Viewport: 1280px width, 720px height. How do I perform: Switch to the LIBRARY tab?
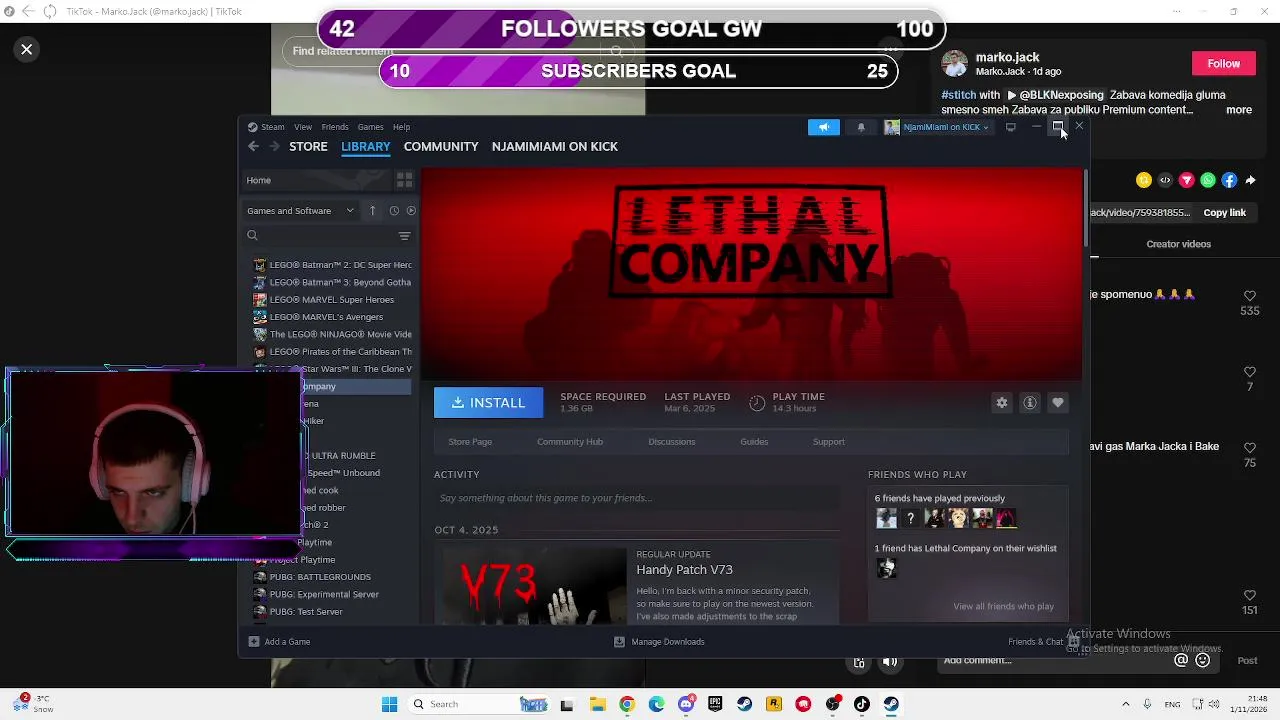[365, 146]
